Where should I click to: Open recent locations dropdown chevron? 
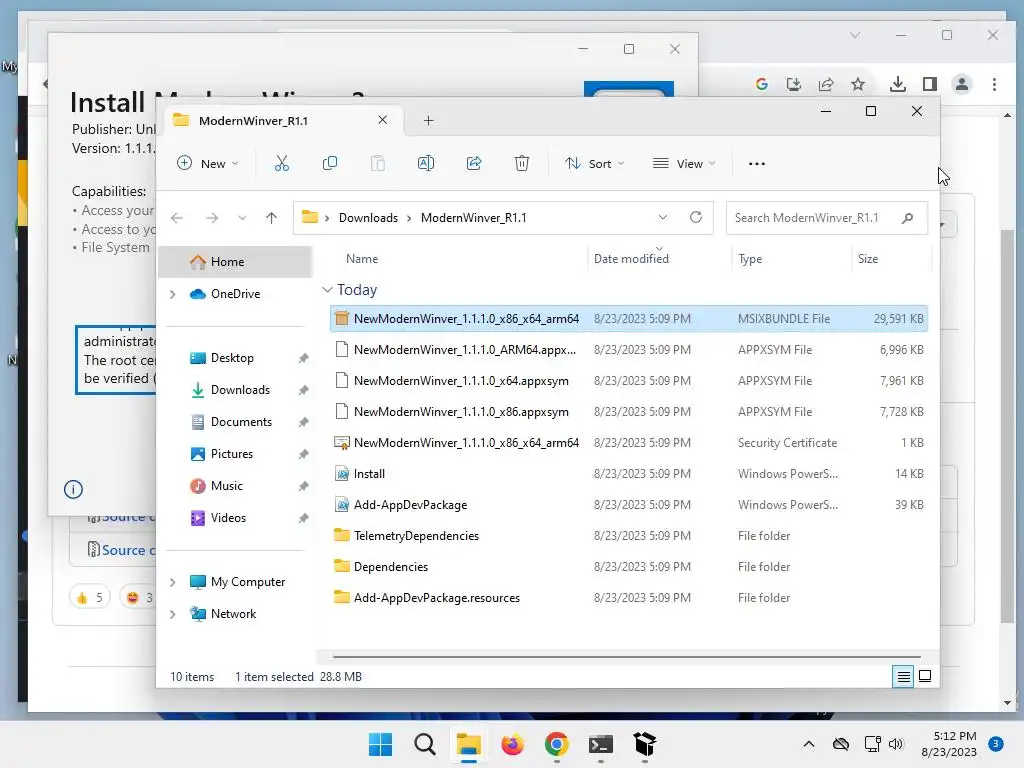coord(242,218)
